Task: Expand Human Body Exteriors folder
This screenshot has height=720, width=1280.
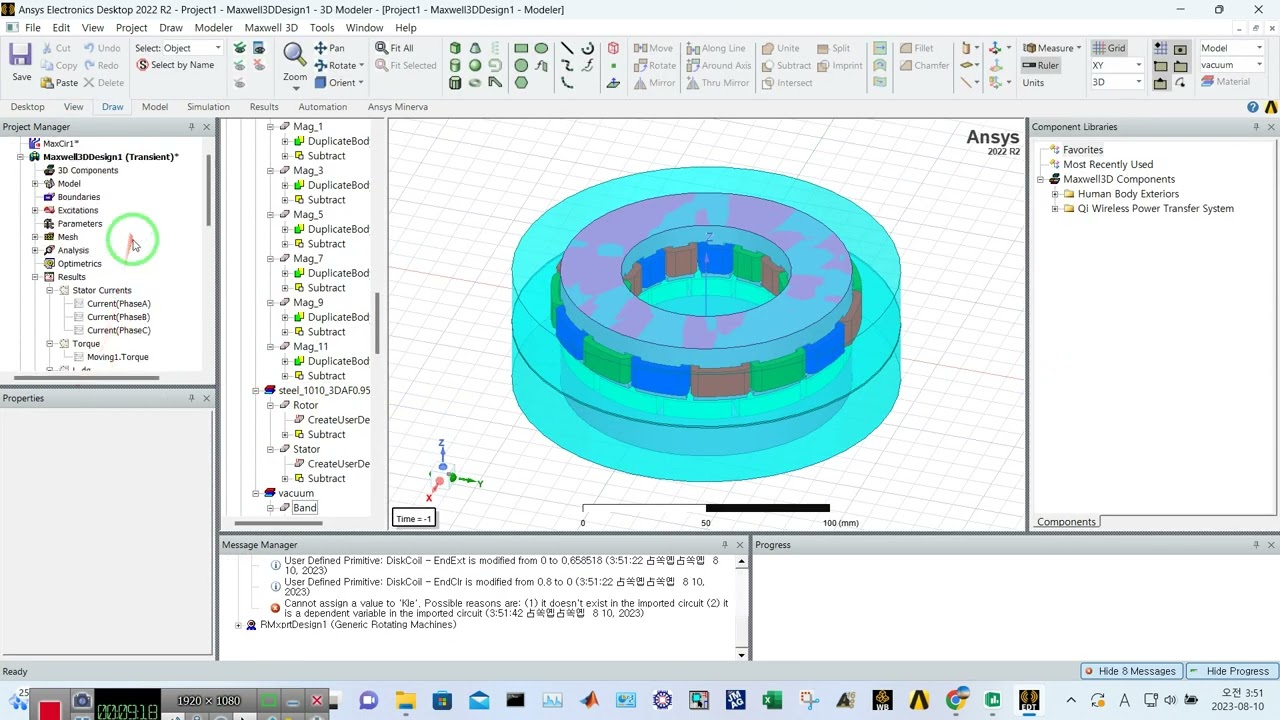Action: [x=1055, y=194]
